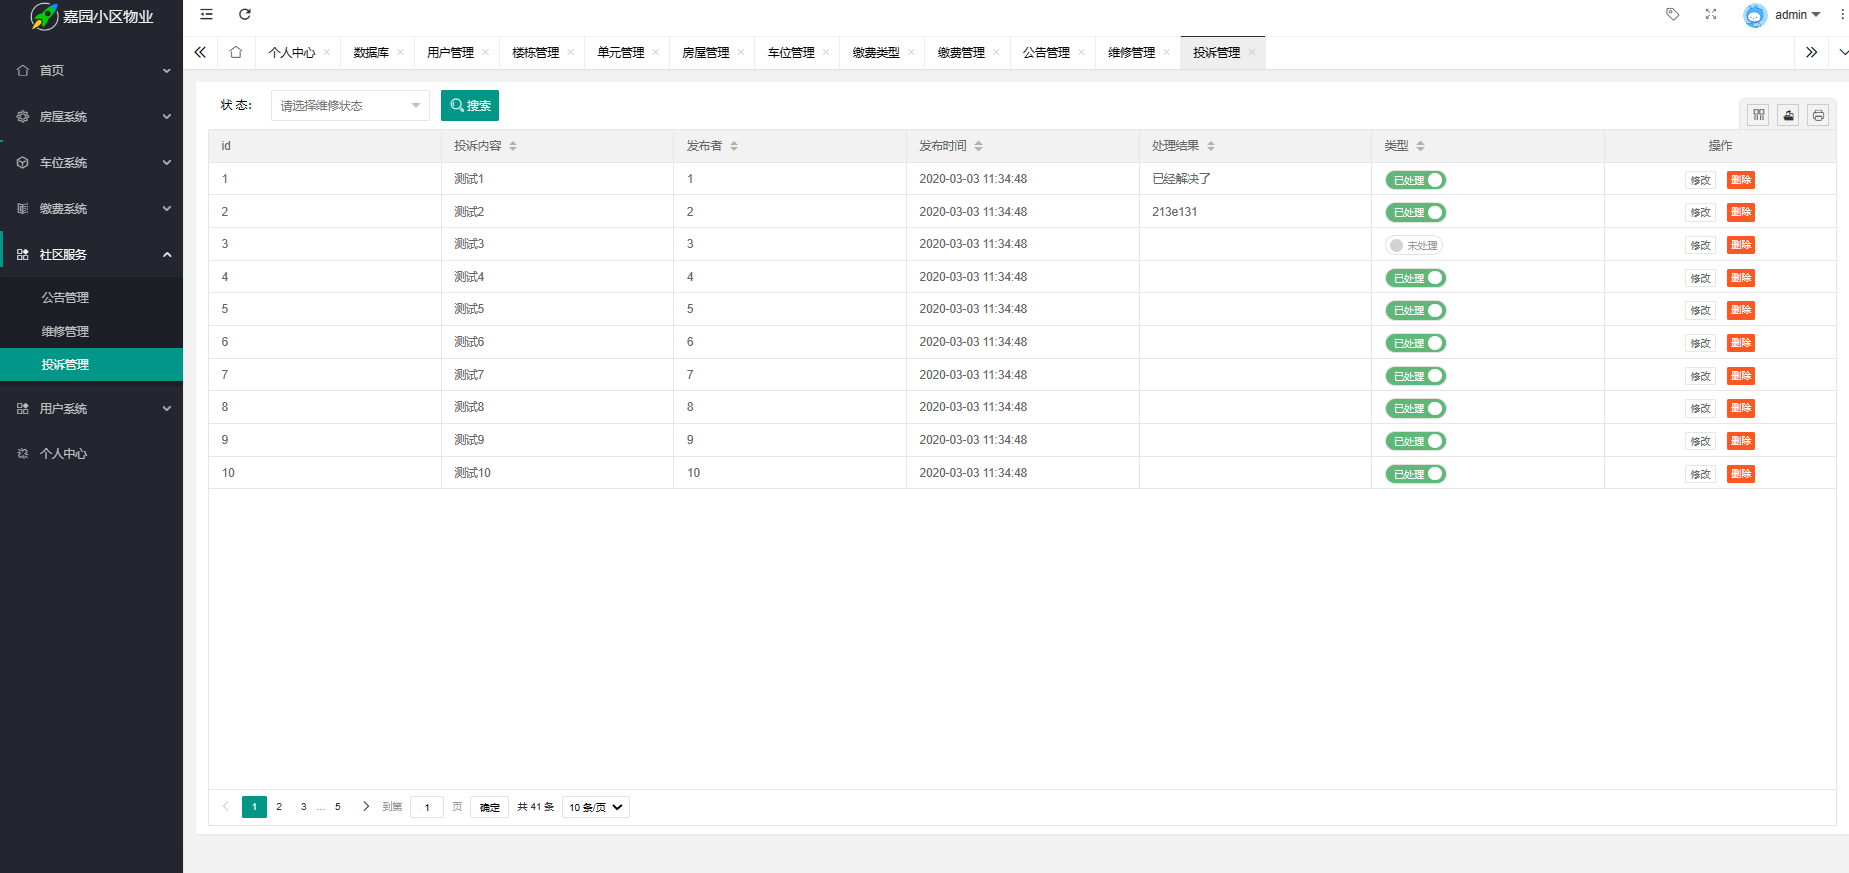Toggle 已处理 switch for row 测试7
The height and width of the screenshot is (873, 1849).
tap(1415, 376)
